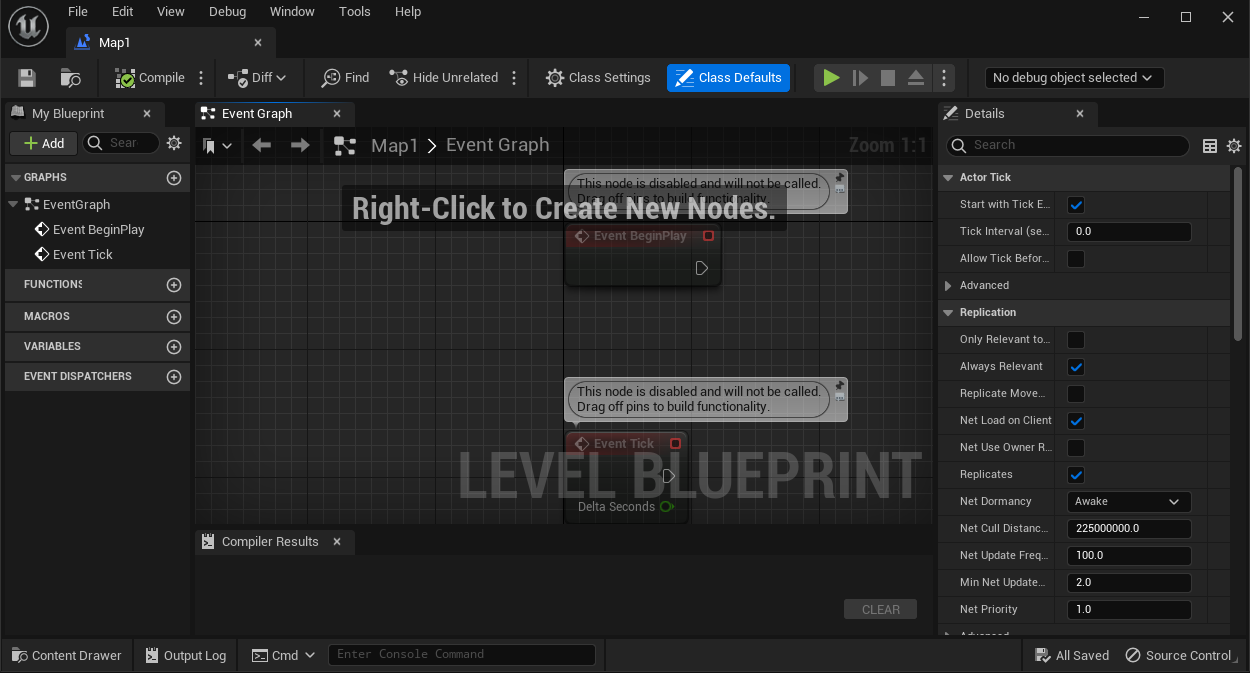Image resolution: width=1250 pixels, height=673 pixels.
Task: Close the Event Graph tab
Action: (x=337, y=114)
